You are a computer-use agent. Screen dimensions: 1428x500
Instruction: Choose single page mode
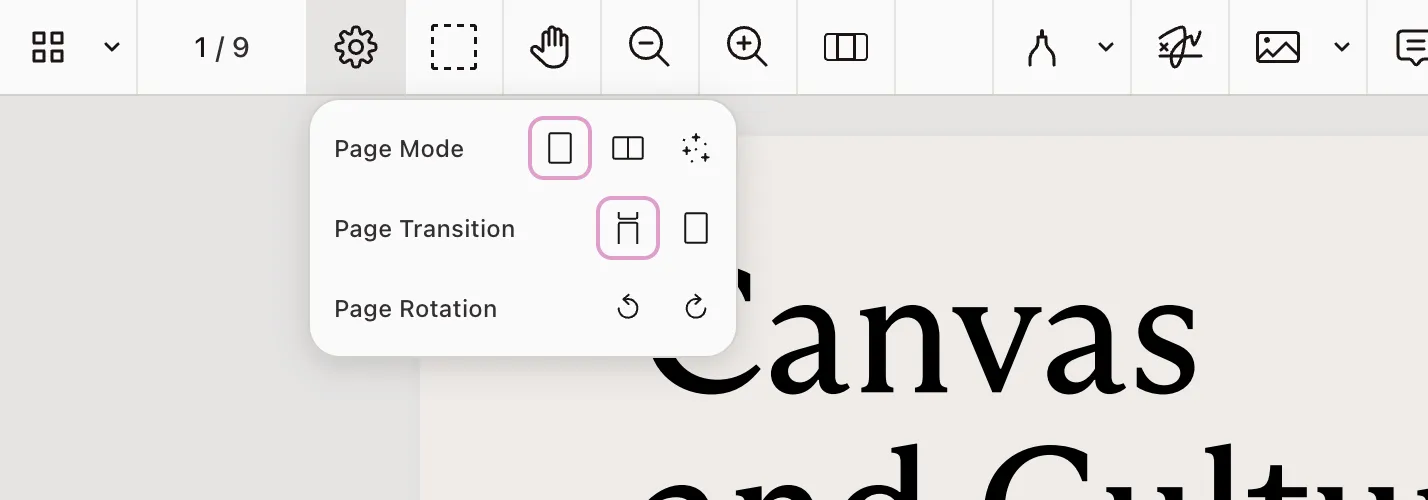560,148
